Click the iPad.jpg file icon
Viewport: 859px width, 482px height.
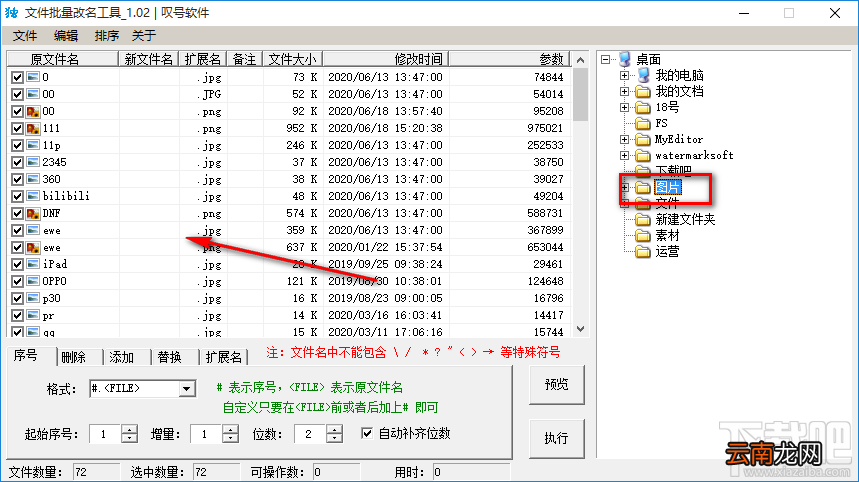[33, 264]
